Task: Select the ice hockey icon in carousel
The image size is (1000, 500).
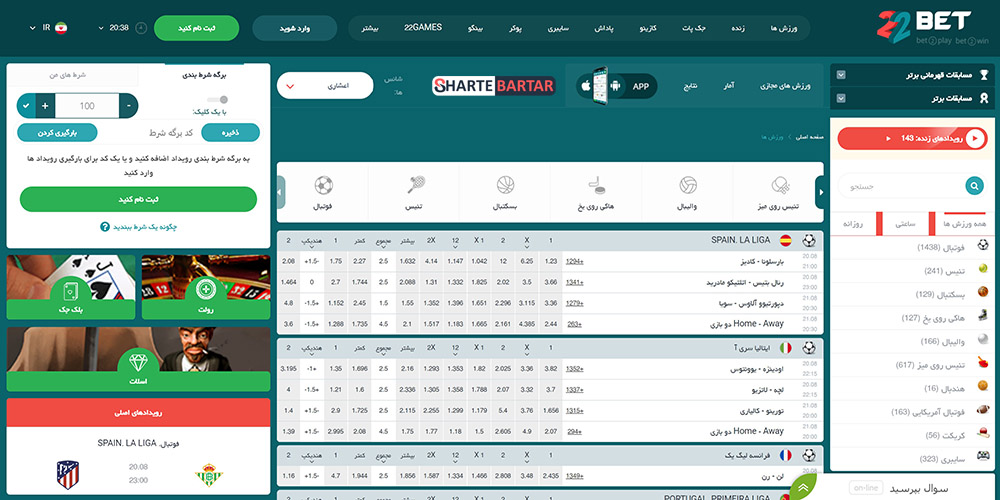Action: (x=597, y=185)
